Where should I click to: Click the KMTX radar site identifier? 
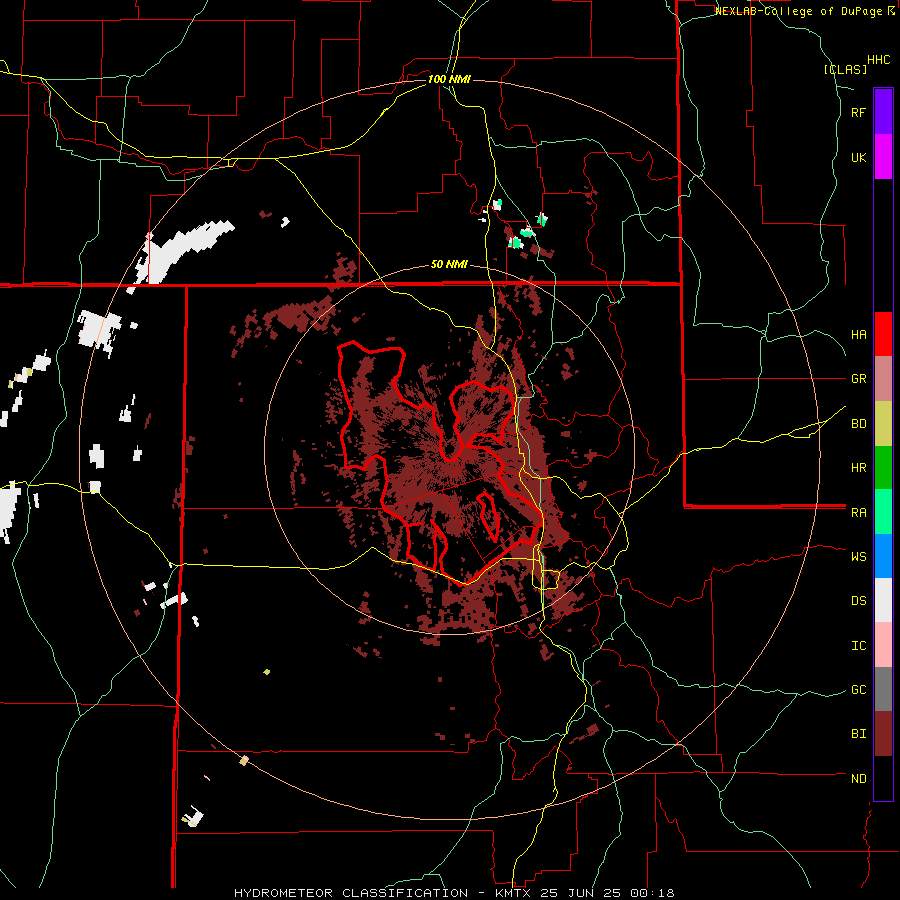(x=515, y=893)
